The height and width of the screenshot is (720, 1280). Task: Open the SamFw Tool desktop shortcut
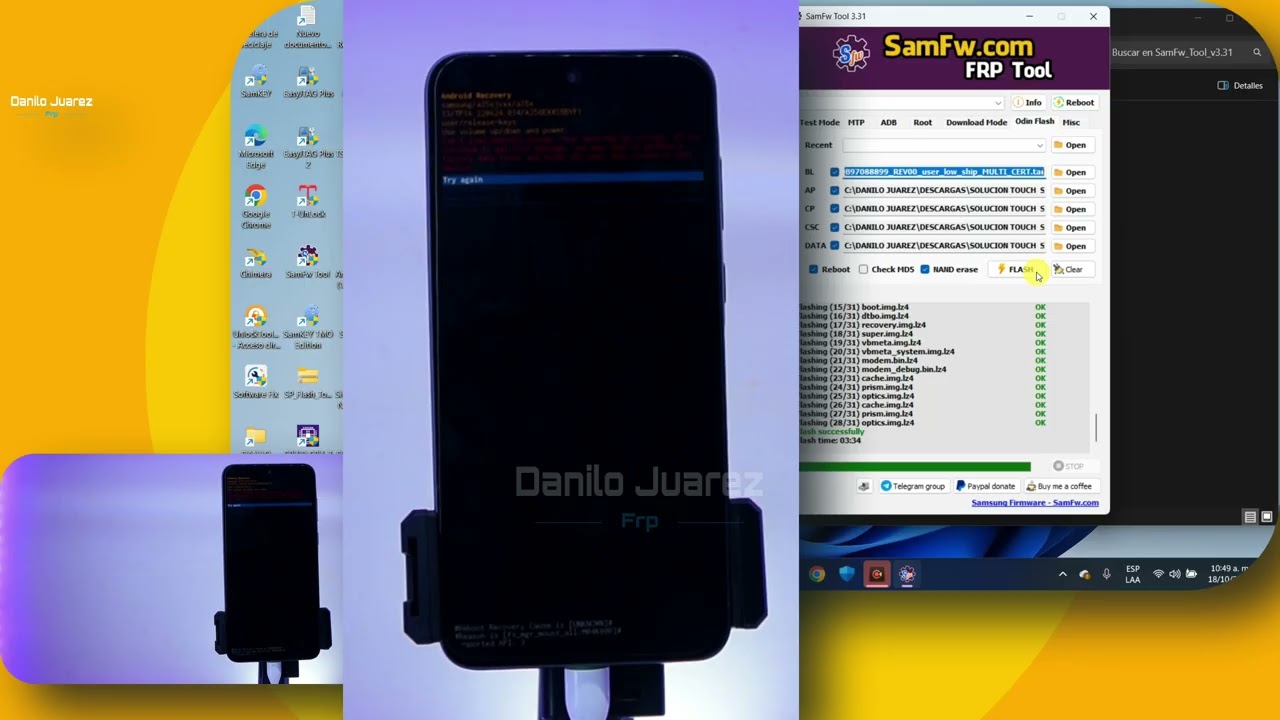[308, 263]
